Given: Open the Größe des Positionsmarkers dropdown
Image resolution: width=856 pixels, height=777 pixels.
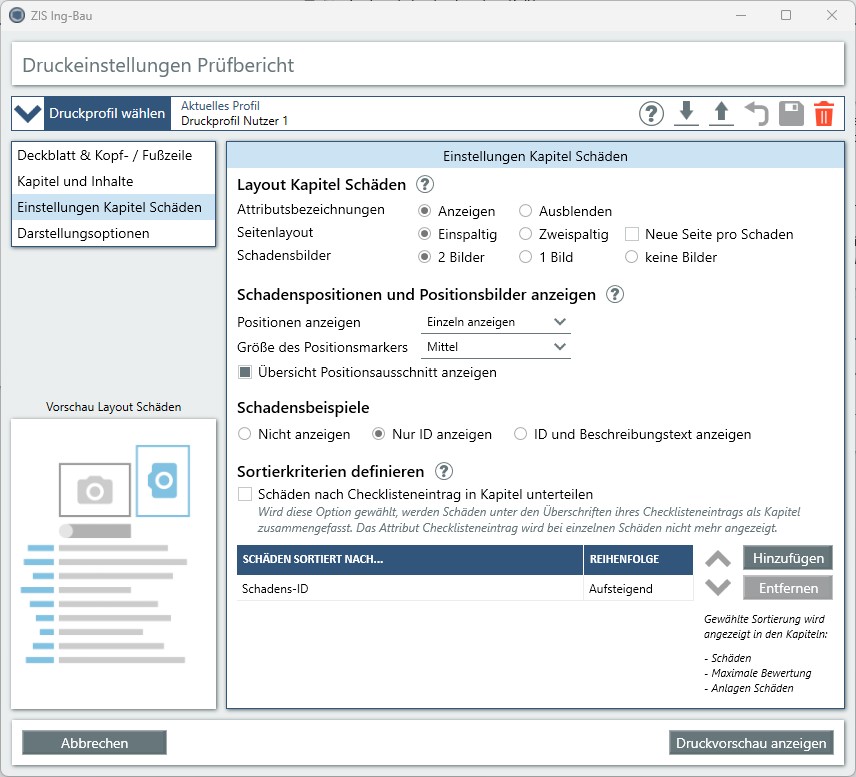Looking at the screenshot, I should 494,347.
